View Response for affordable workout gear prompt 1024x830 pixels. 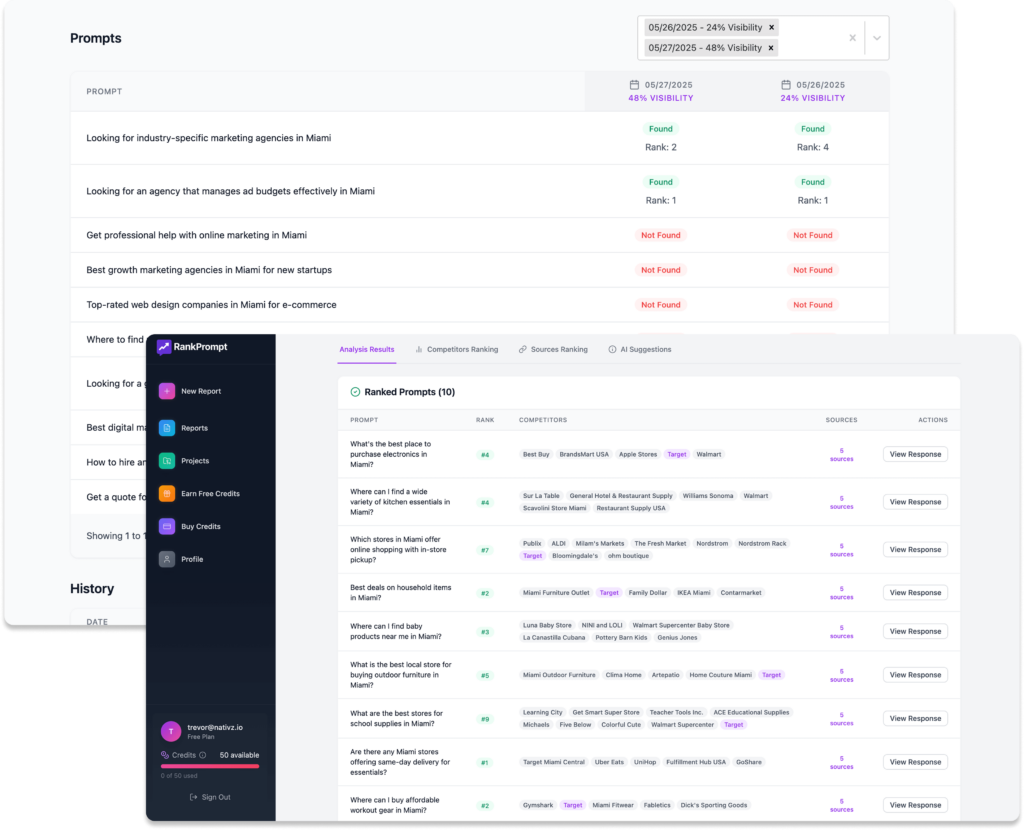pos(915,805)
